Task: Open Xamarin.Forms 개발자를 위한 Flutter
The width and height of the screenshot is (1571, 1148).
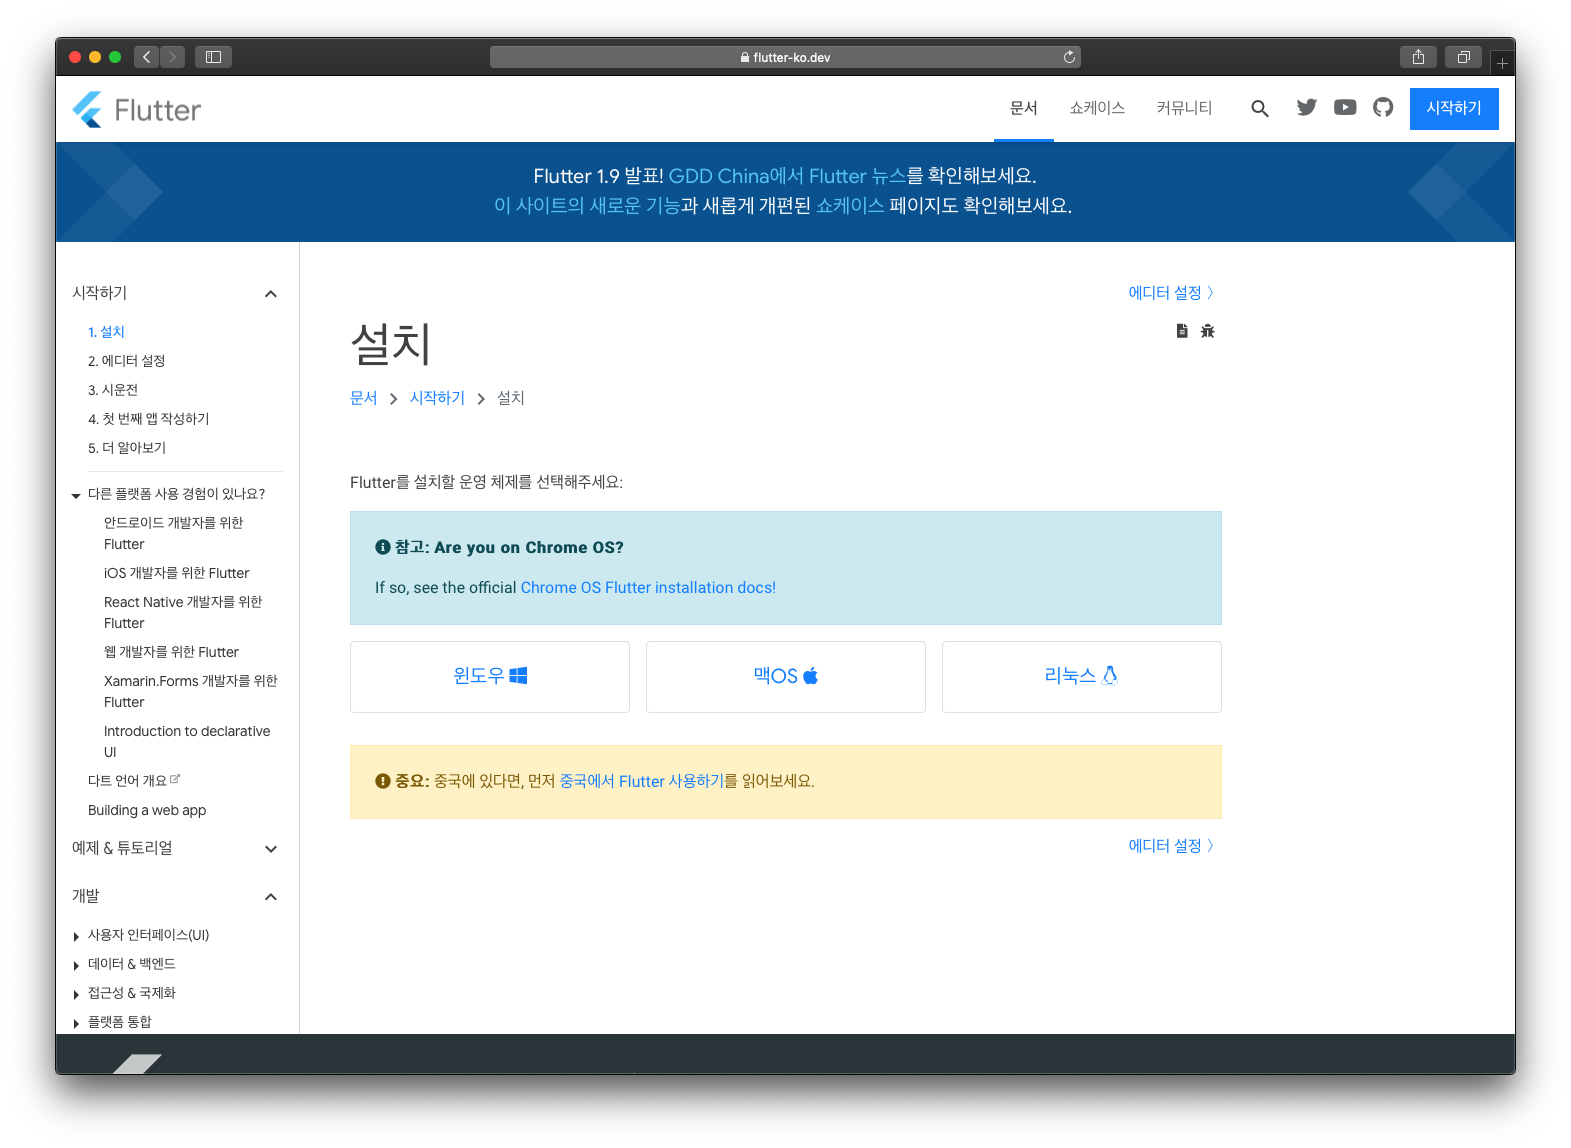Action: [x=191, y=692]
